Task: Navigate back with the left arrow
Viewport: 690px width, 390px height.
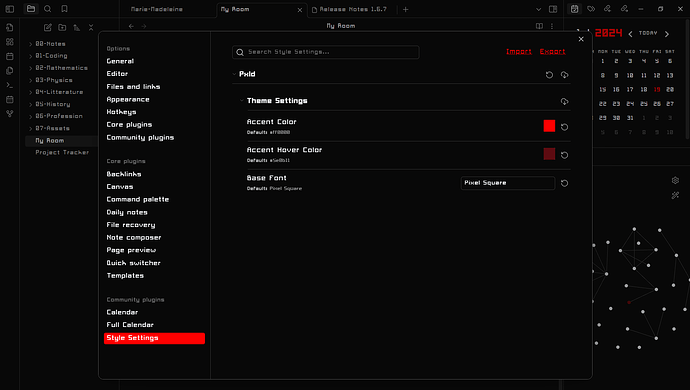Action: point(131,26)
